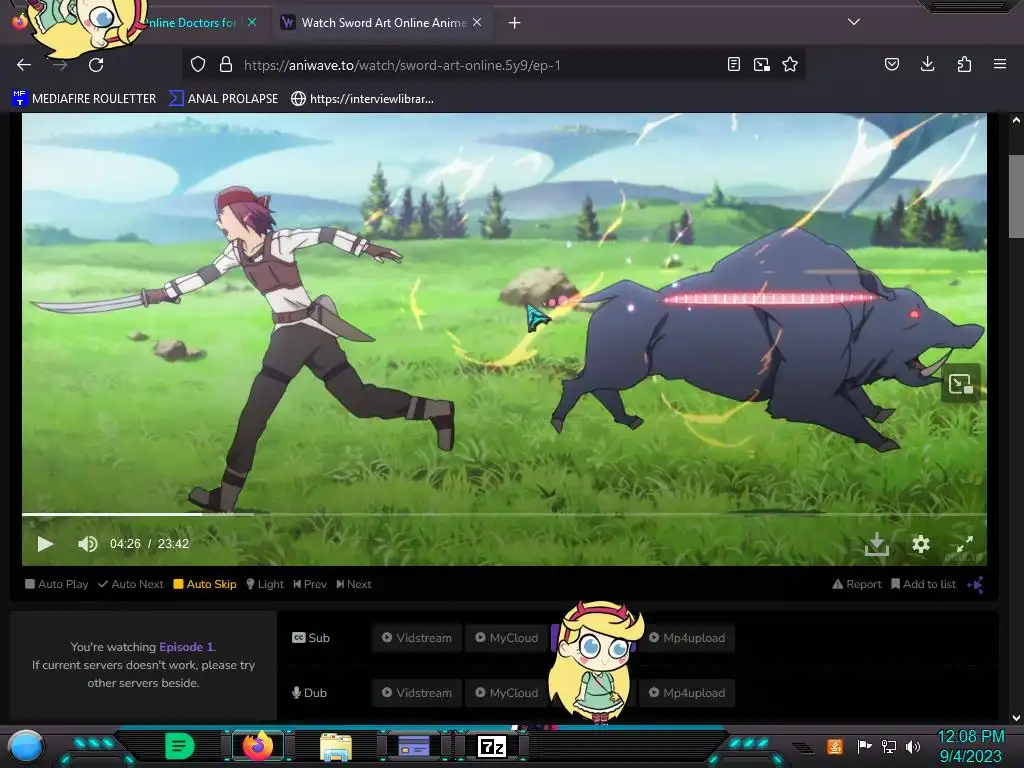Viewport: 1024px width, 768px height.
Task: Open video player settings gear
Action: (921, 544)
